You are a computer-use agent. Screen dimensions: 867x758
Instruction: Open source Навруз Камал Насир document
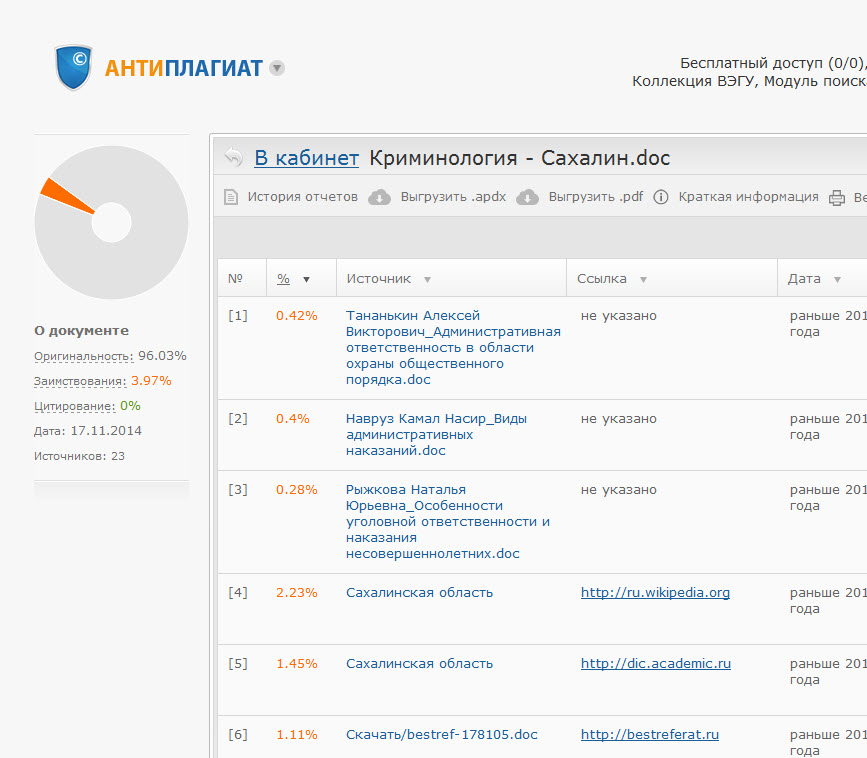[436, 435]
